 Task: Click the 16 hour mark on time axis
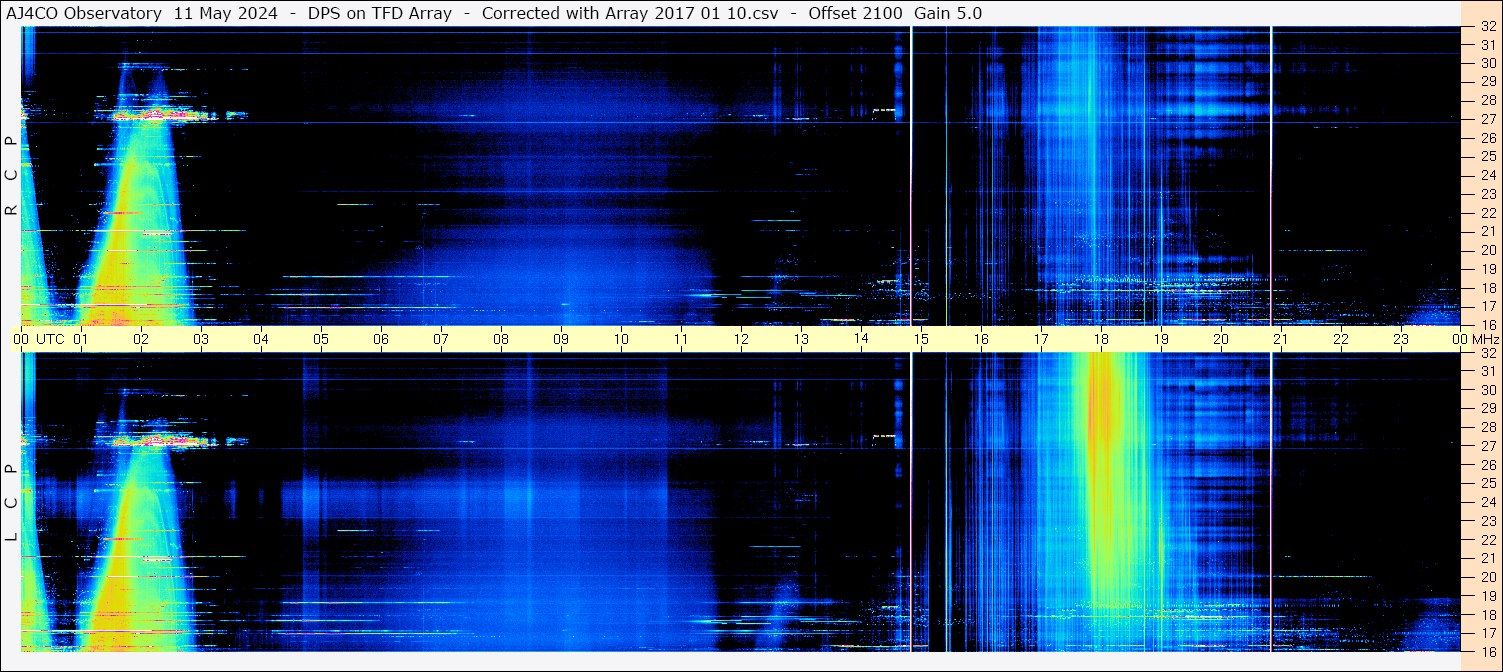pos(981,339)
